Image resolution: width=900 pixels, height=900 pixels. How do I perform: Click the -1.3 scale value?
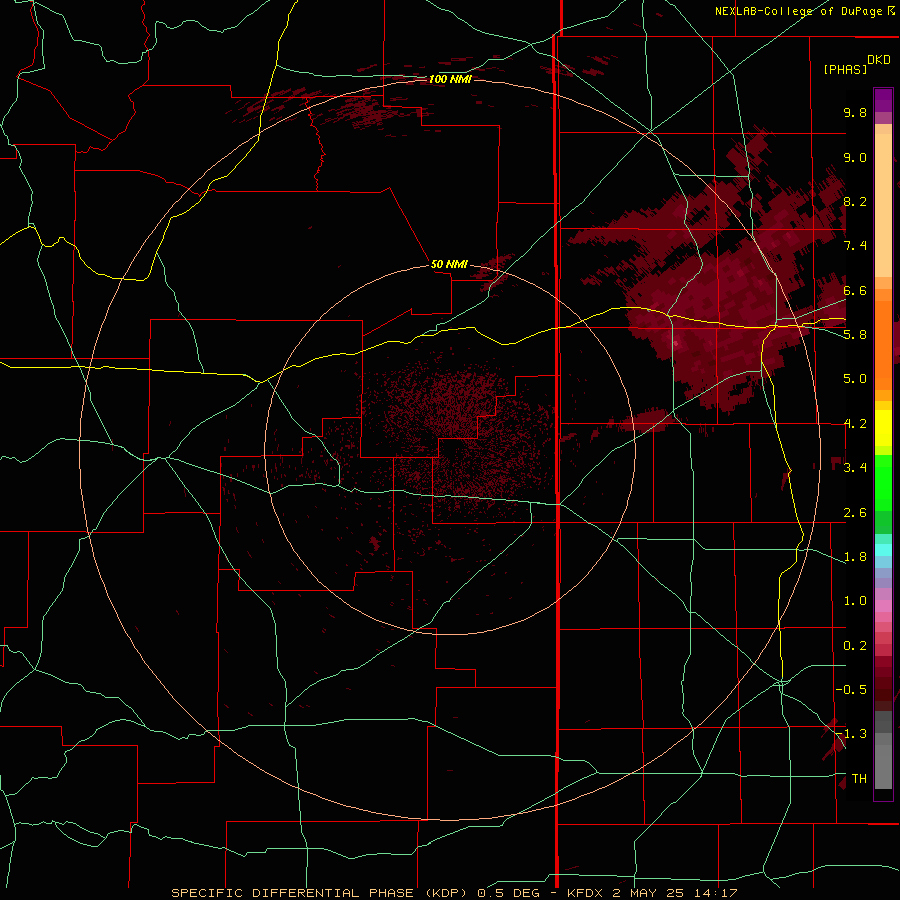click(x=851, y=734)
